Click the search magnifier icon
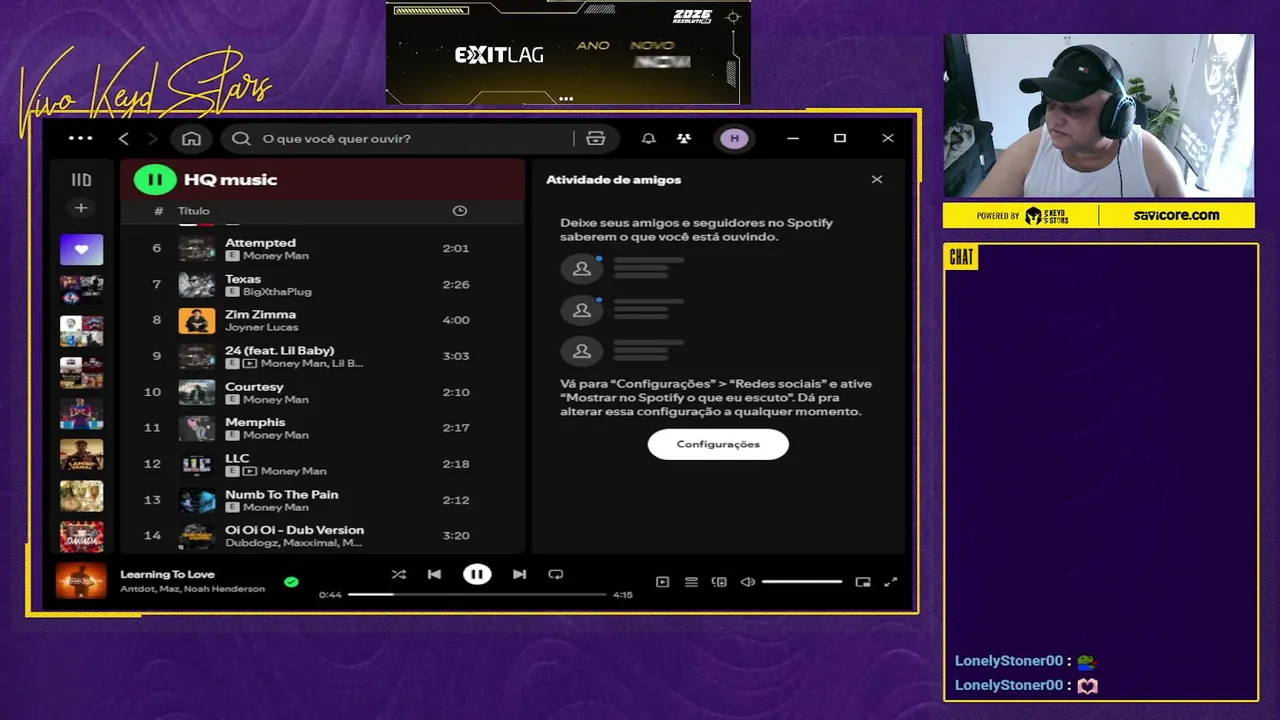The image size is (1280, 720). point(241,138)
